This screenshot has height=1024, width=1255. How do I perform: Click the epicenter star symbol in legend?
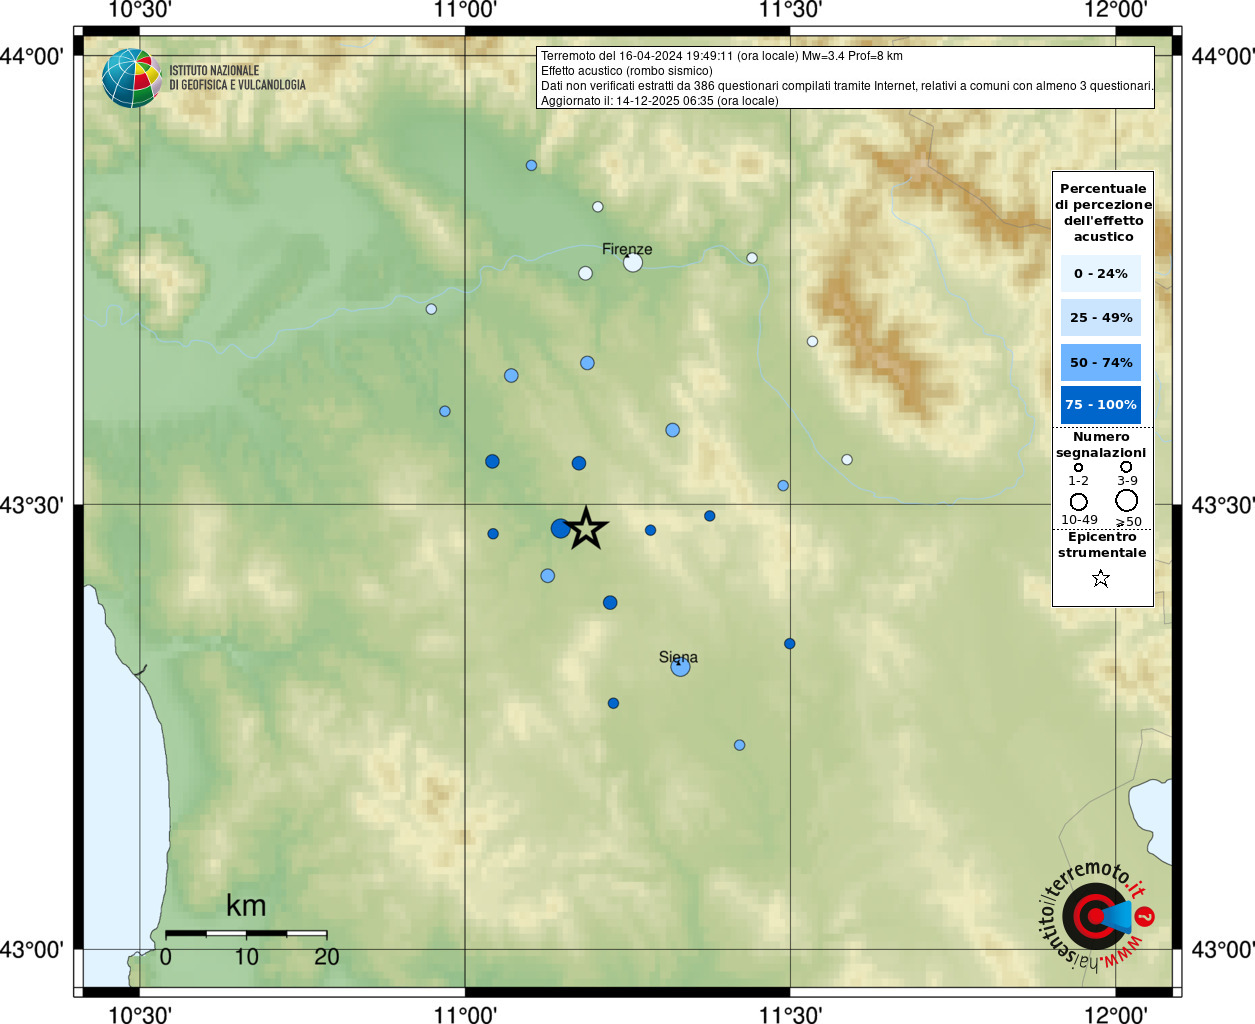click(1101, 578)
